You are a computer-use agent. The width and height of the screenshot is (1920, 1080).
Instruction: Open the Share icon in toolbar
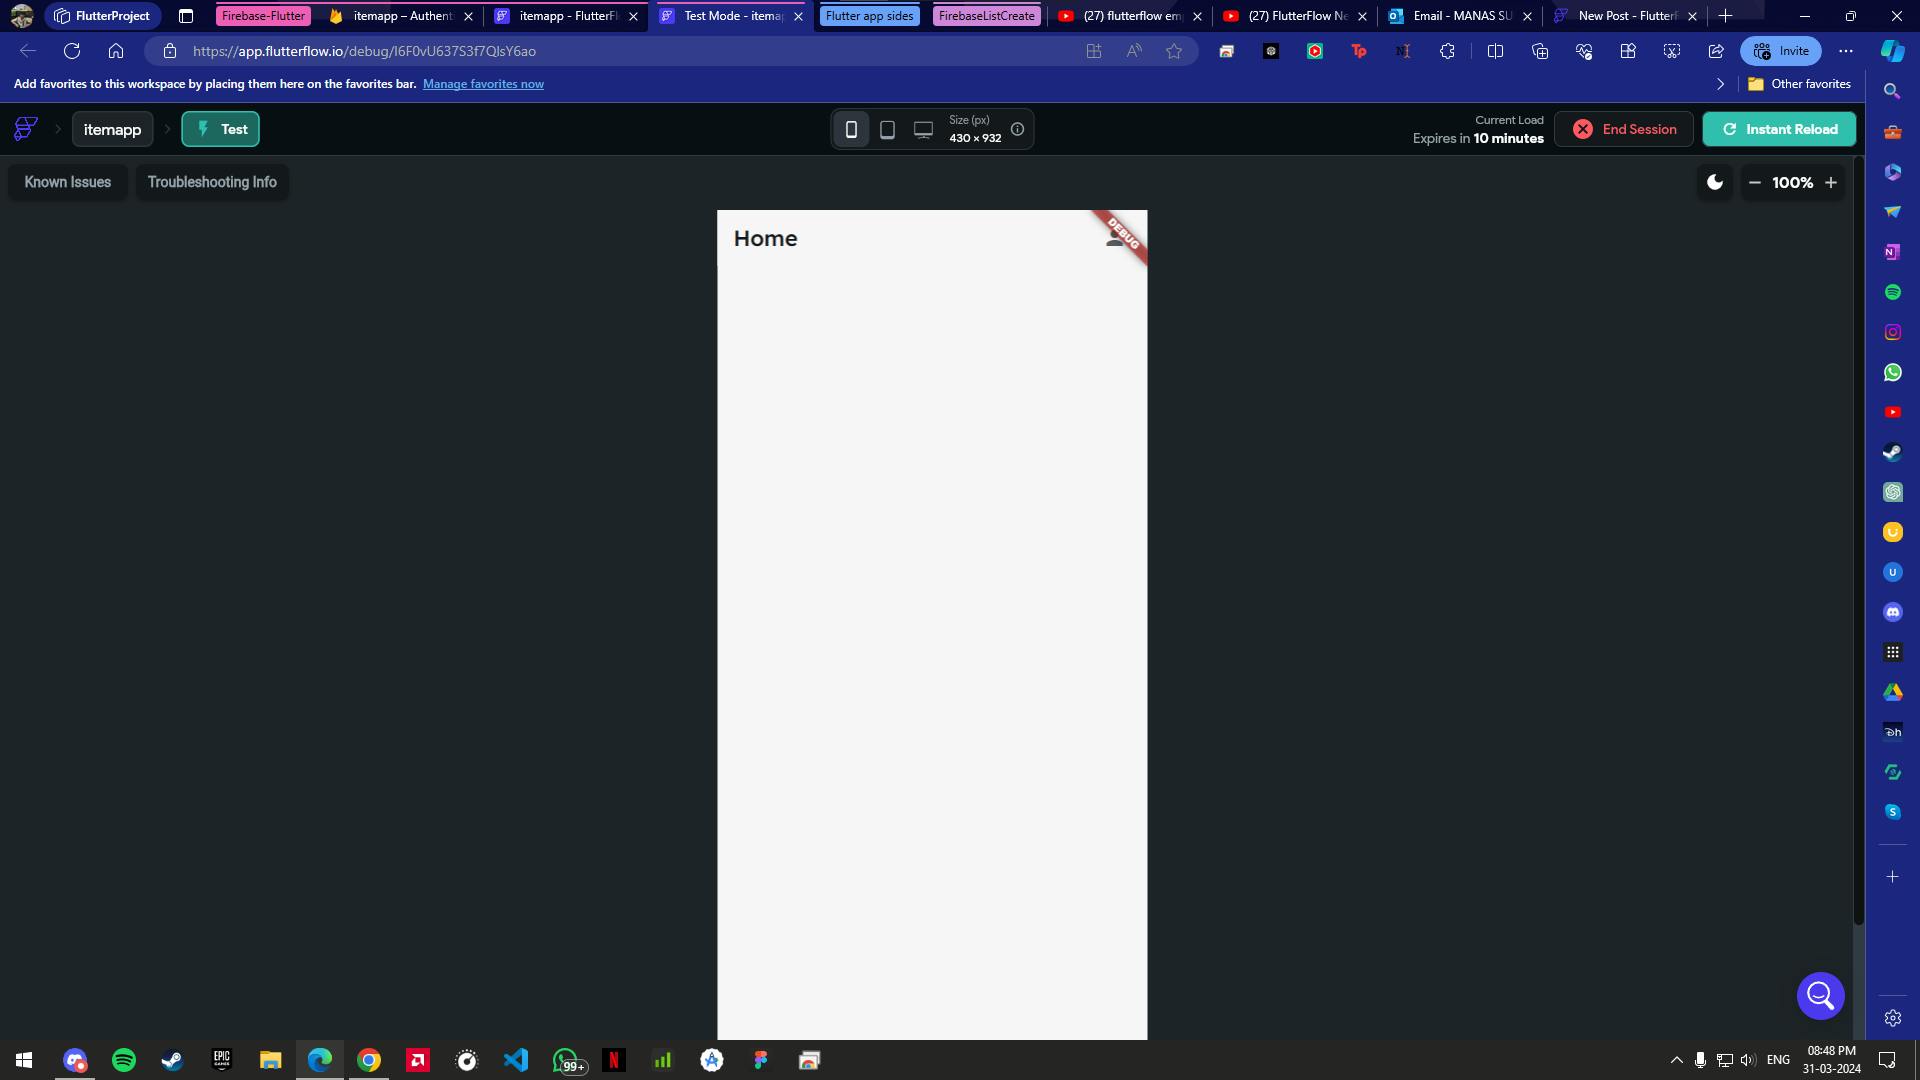[1716, 51]
